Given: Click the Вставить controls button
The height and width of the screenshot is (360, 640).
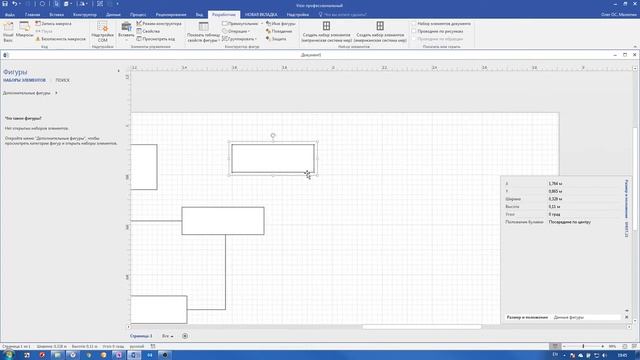Looking at the screenshot, I should pyautogui.click(x=126, y=32).
